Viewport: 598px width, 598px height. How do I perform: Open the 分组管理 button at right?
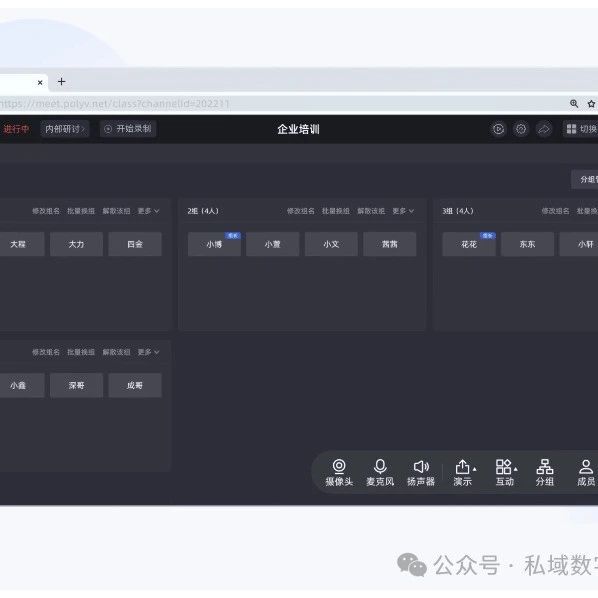(585, 179)
